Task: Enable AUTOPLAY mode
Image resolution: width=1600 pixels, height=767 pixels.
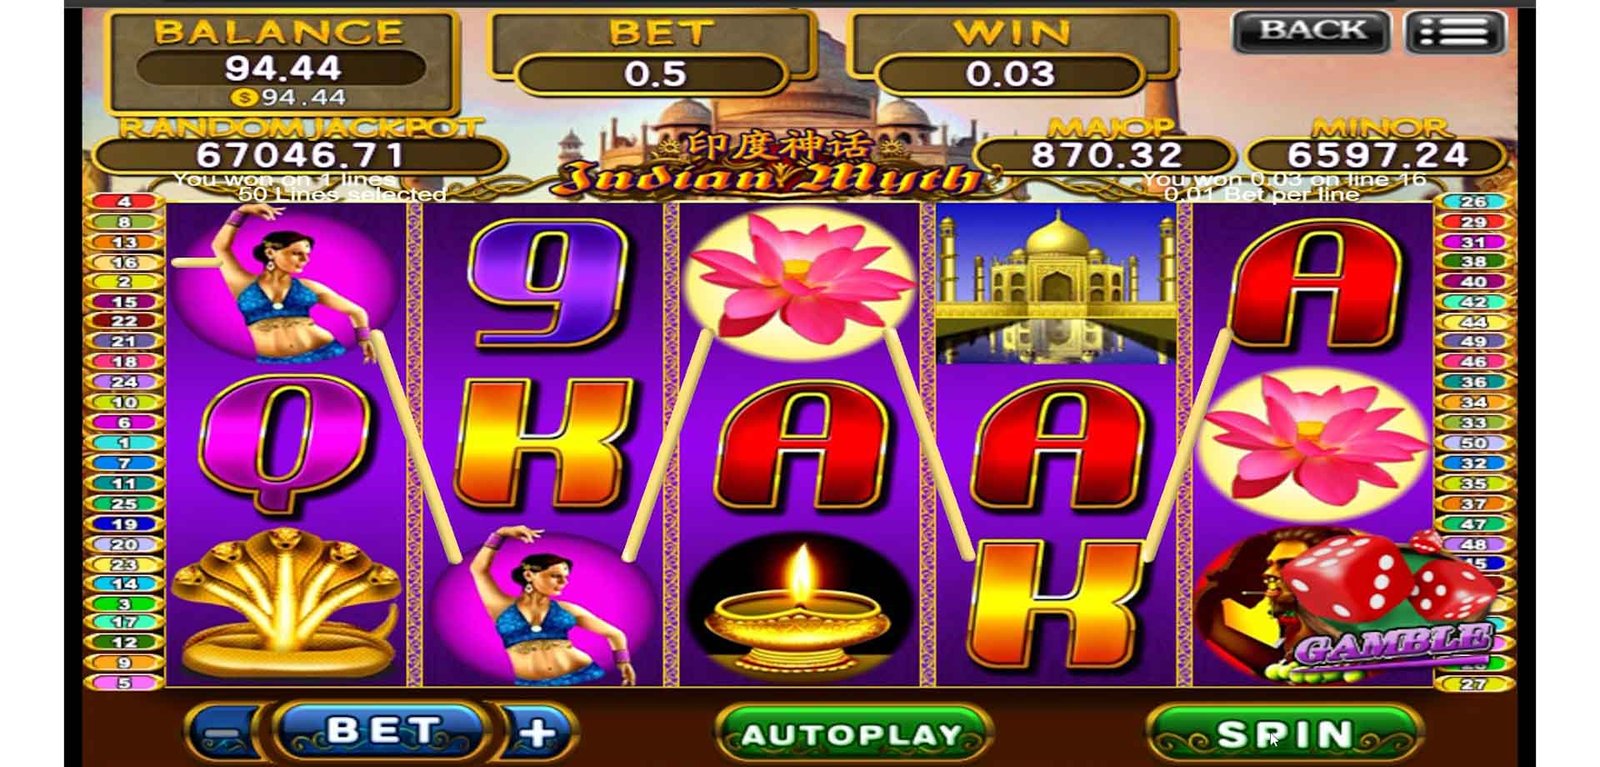Action: [x=853, y=735]
